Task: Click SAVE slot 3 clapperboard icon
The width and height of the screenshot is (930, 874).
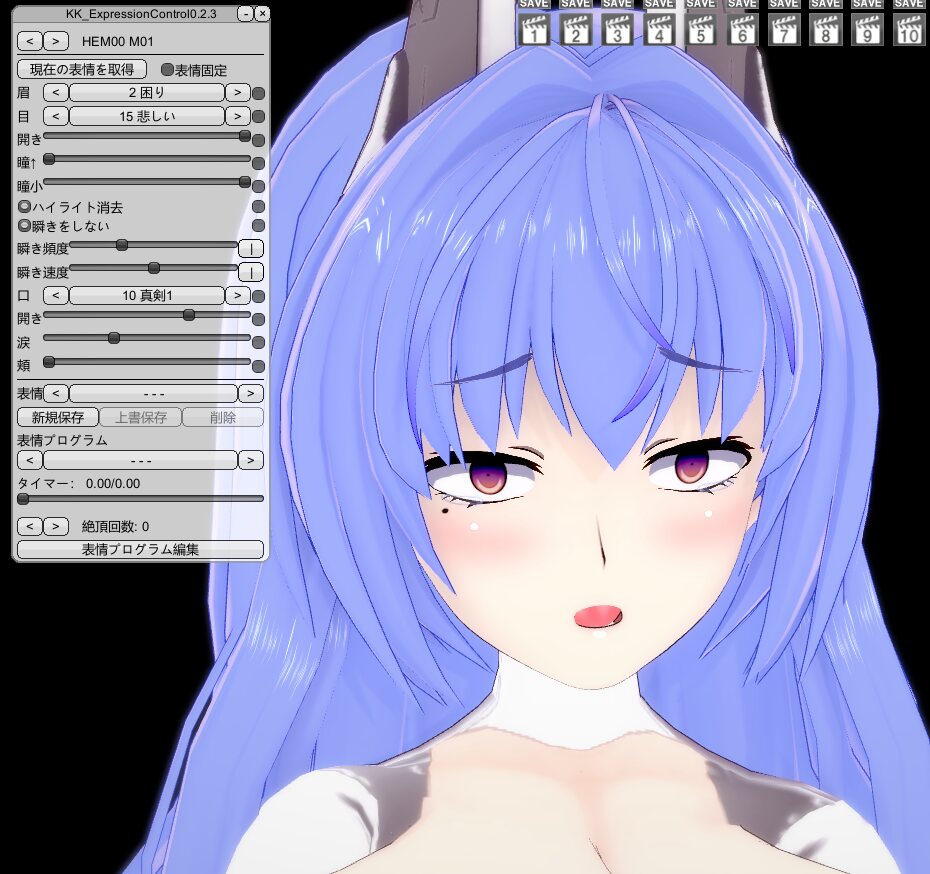Action: click(617, 30)
